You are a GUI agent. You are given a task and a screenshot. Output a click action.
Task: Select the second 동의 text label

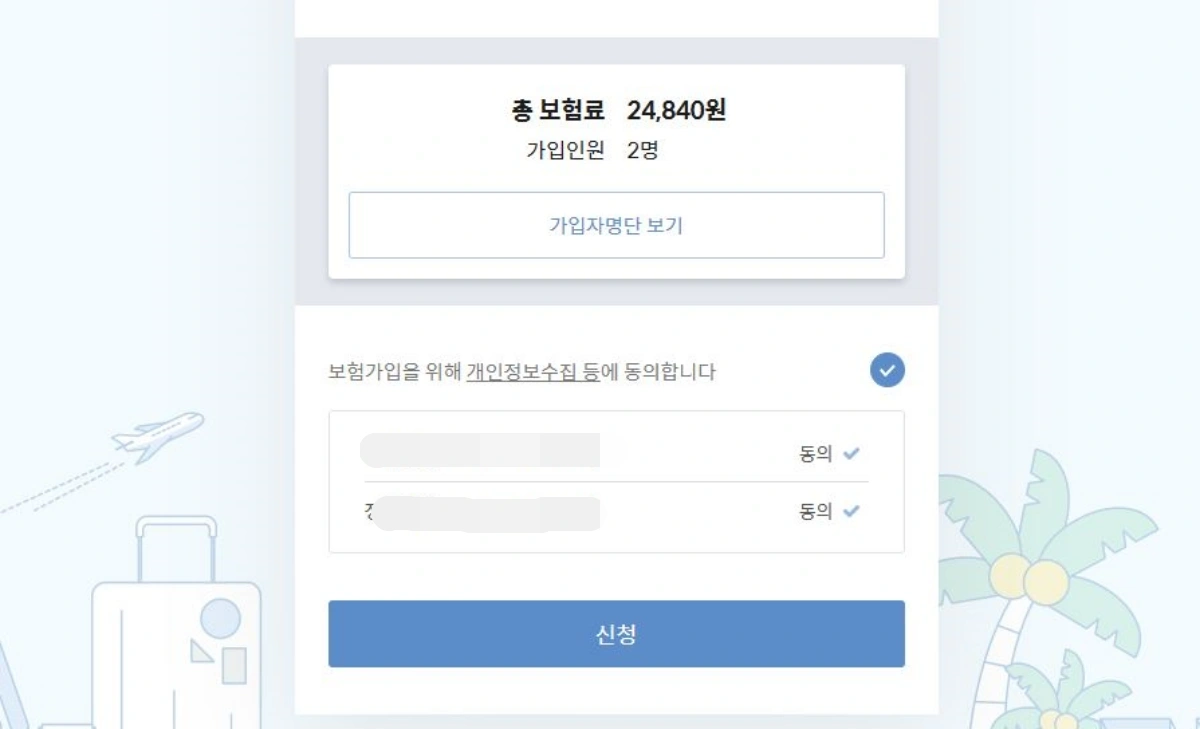click(x=816, y=510)
